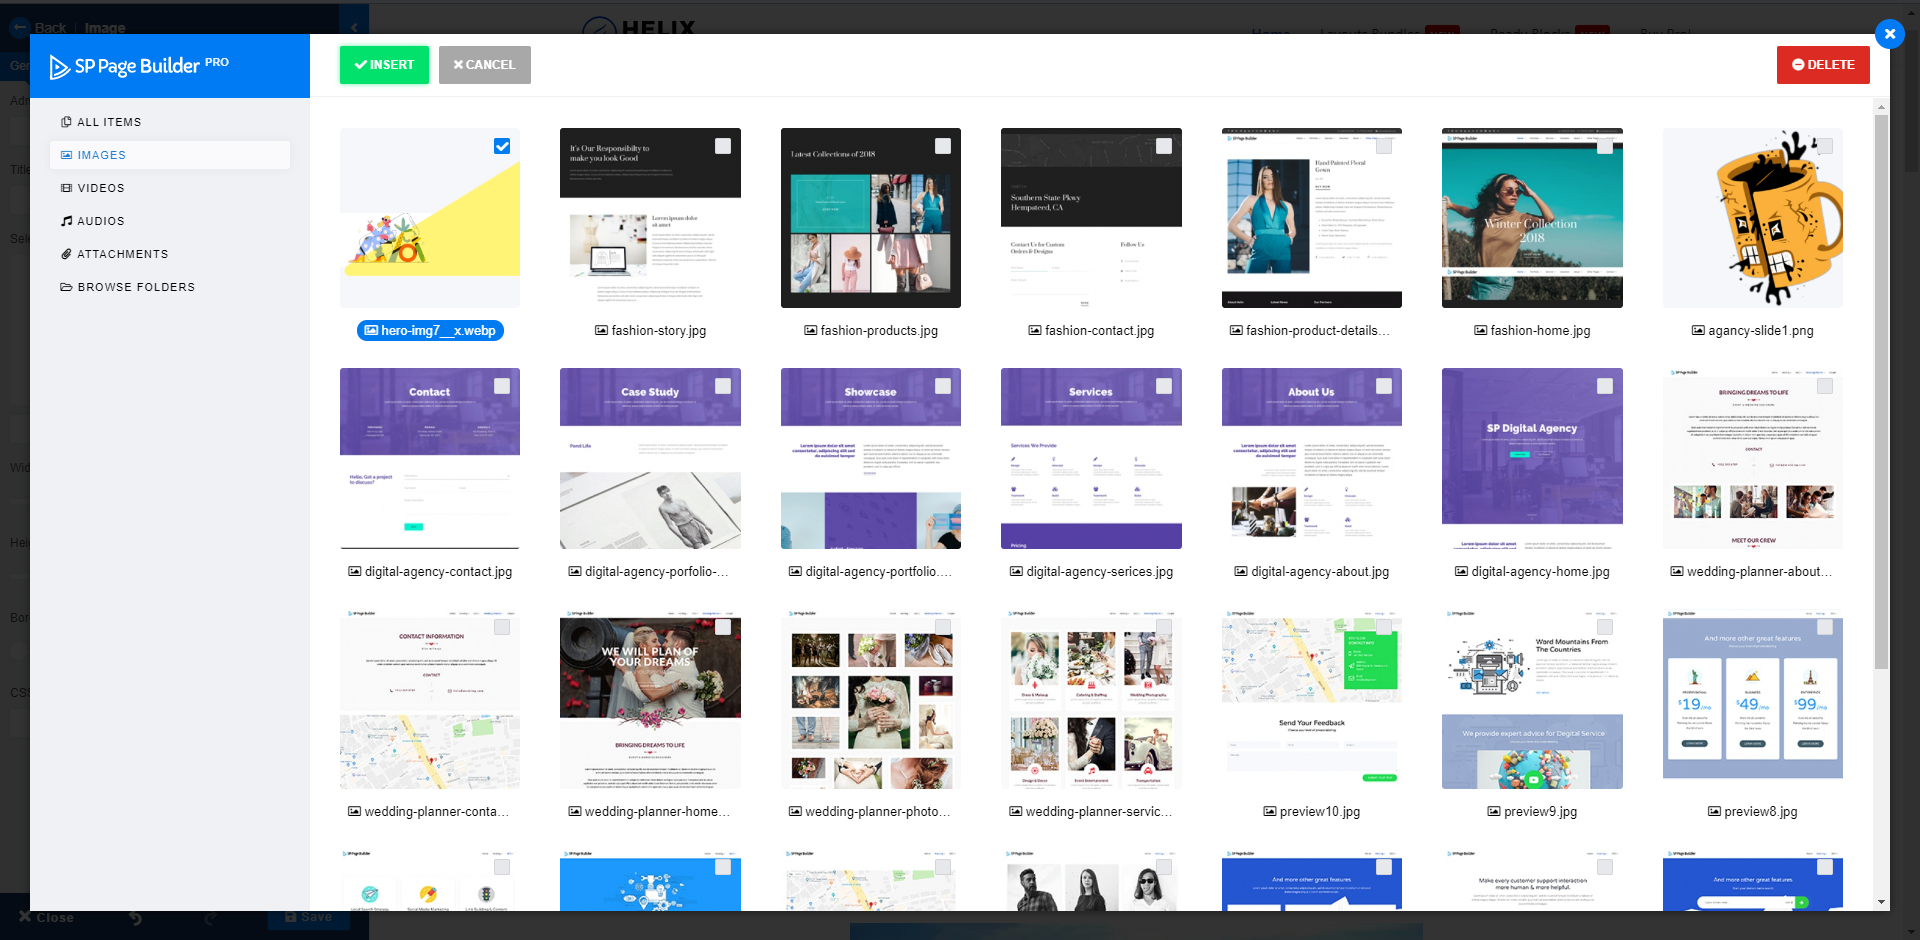Check the fashion-story.jpg checkbox

coord(723,146)
